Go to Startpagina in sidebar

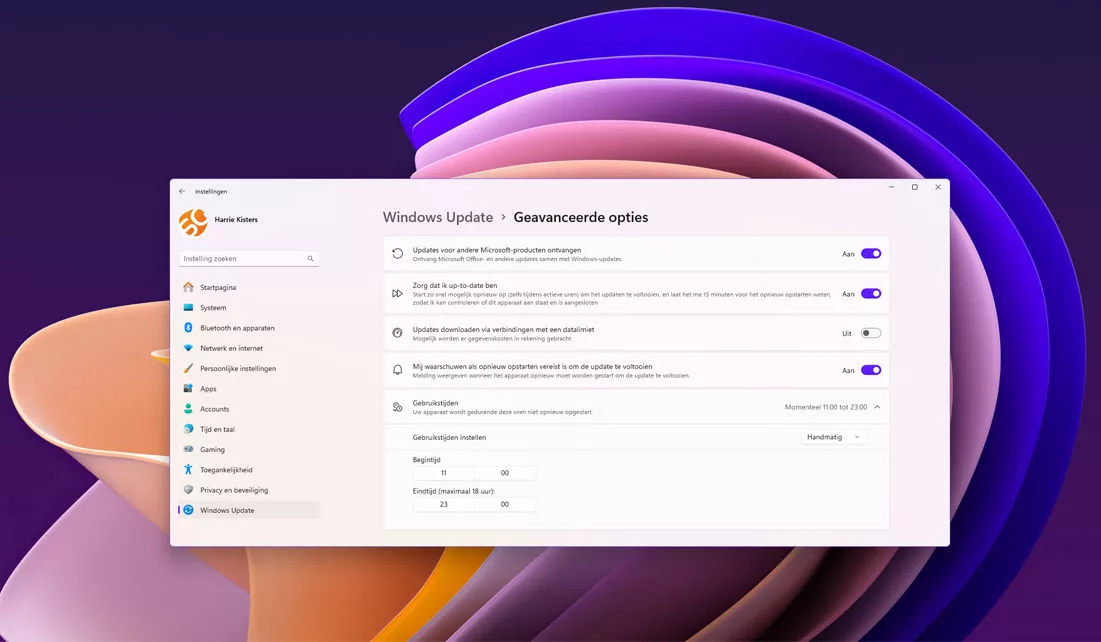[x=249, y=287]
